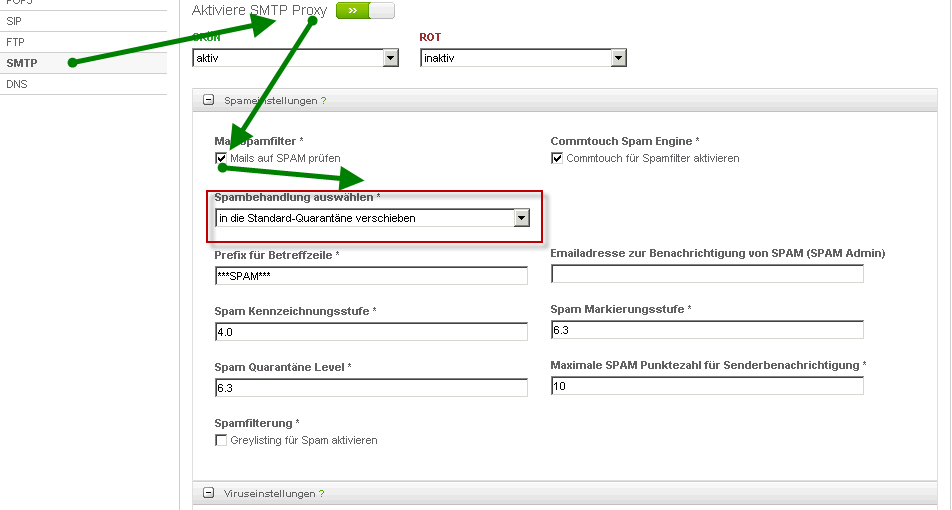Toggle the Aktiviere SMTP Proxy switch
The width and height of the screenshot is (952, 510).
coord(365,11)
